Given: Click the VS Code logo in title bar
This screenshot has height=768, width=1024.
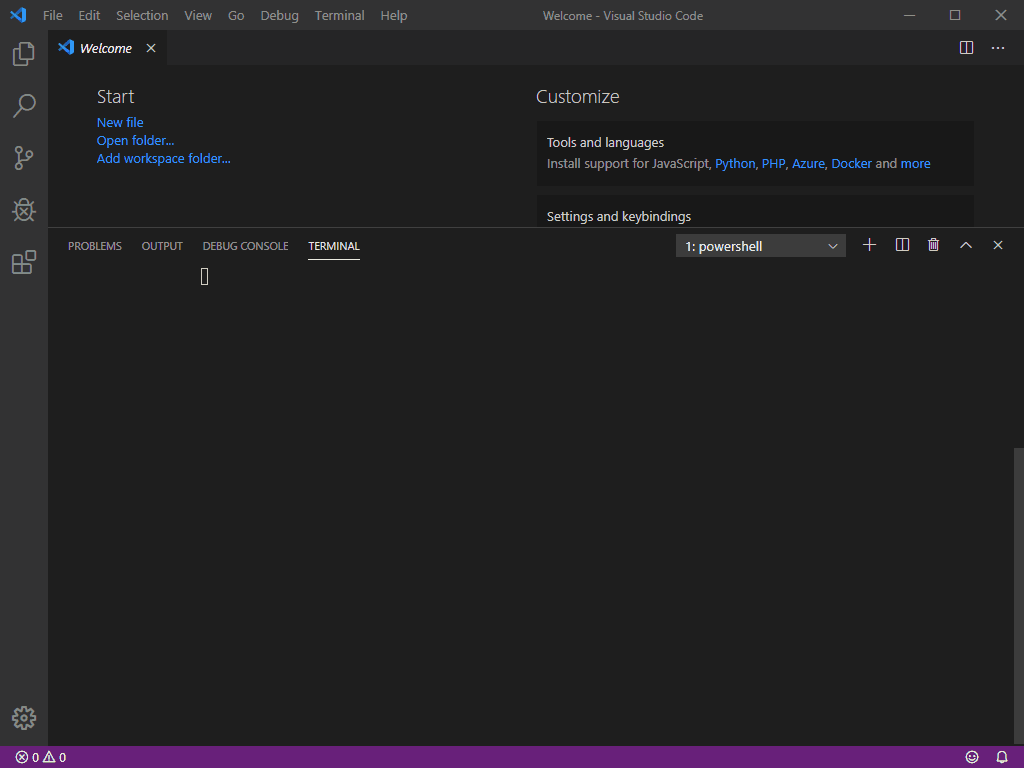Looking at the screenshot, I should [18, 15].
